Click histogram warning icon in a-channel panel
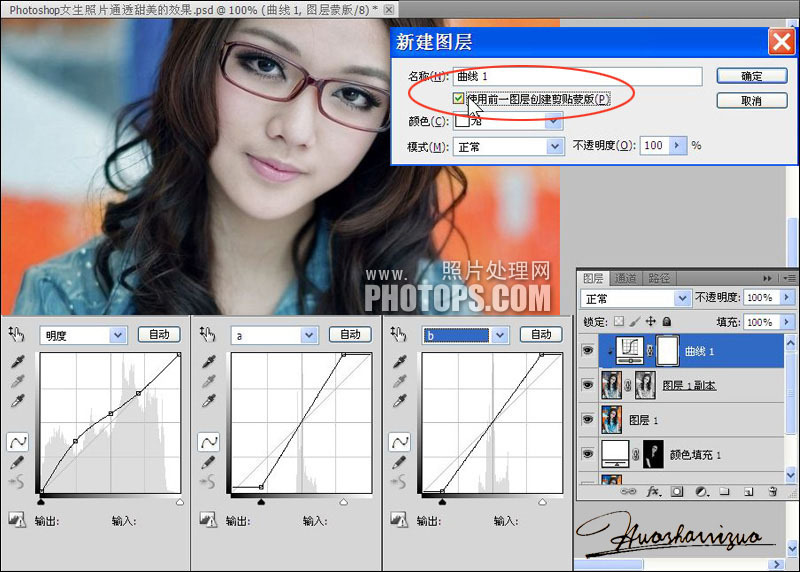Viewport: 800px width, 572px height. click(208, 520)
